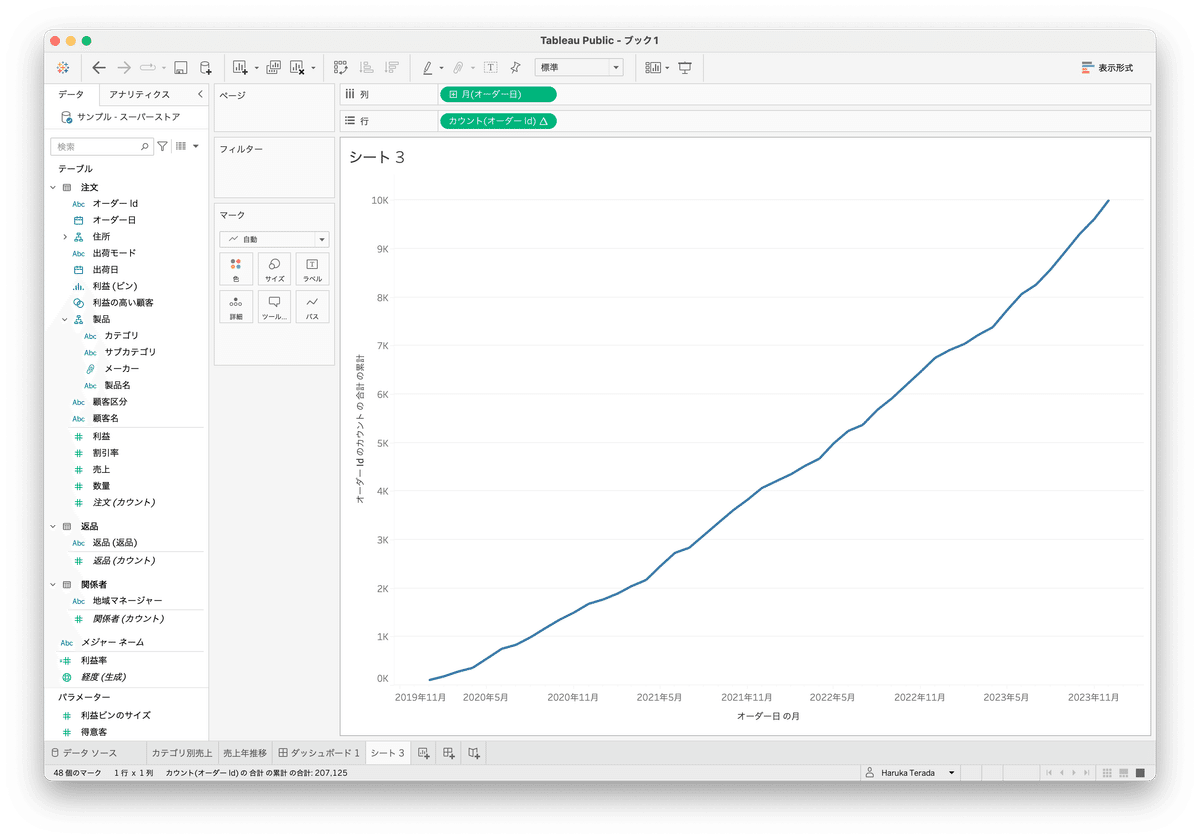Redo with the forward arrow icon
Image resolution: width=1200 pixels, height=839 pixels.
(124, 68)
